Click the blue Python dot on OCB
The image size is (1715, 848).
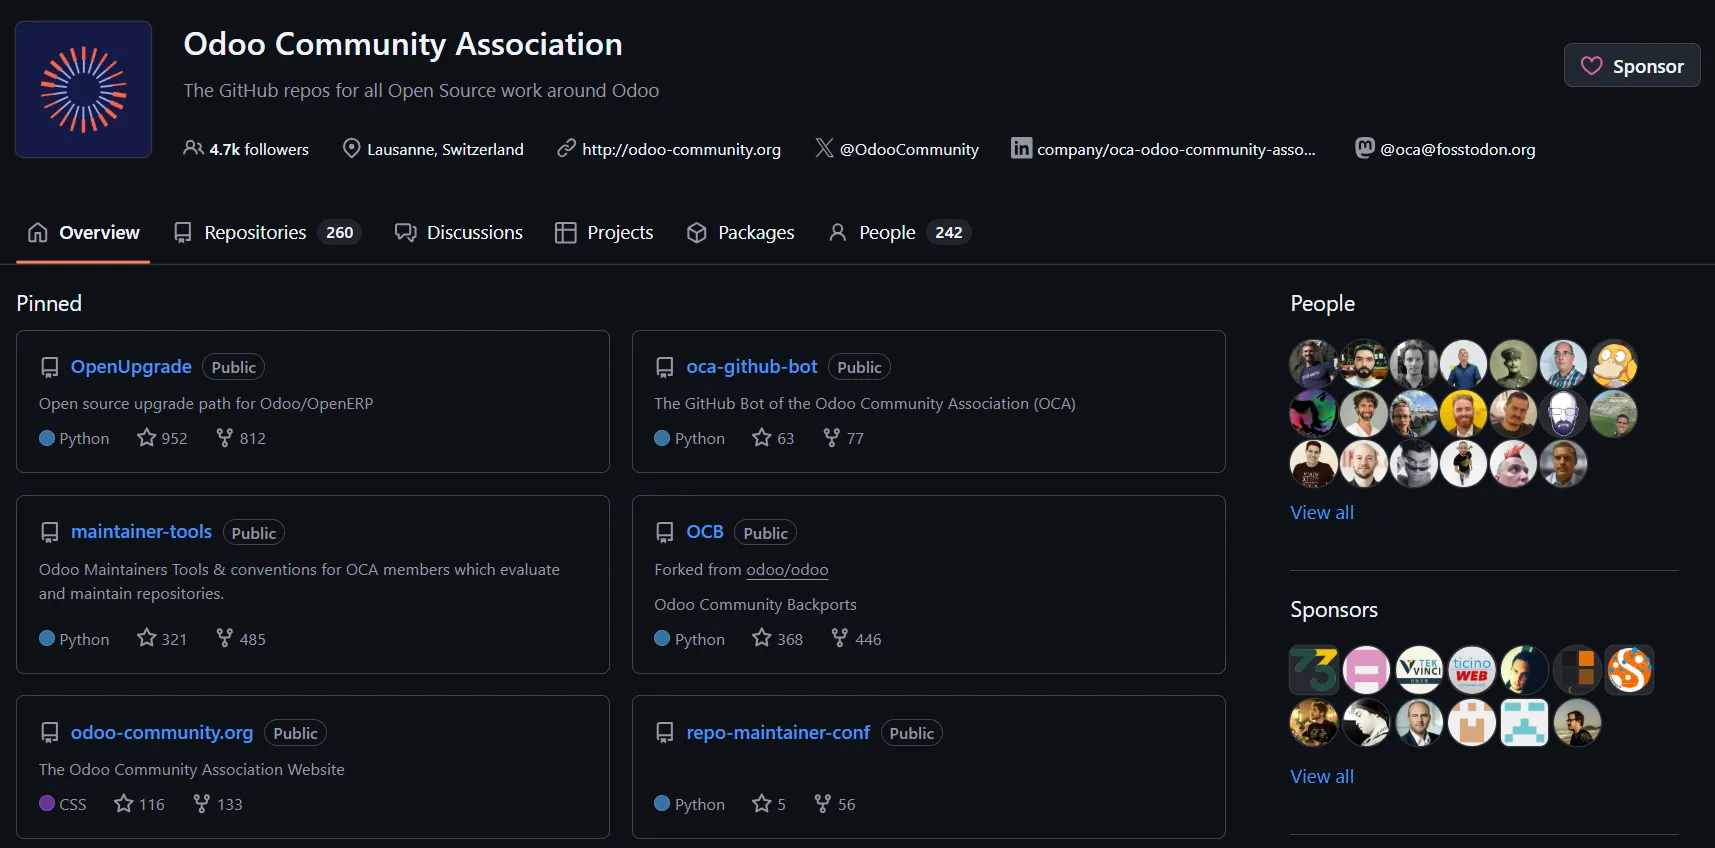click(662, 638)
